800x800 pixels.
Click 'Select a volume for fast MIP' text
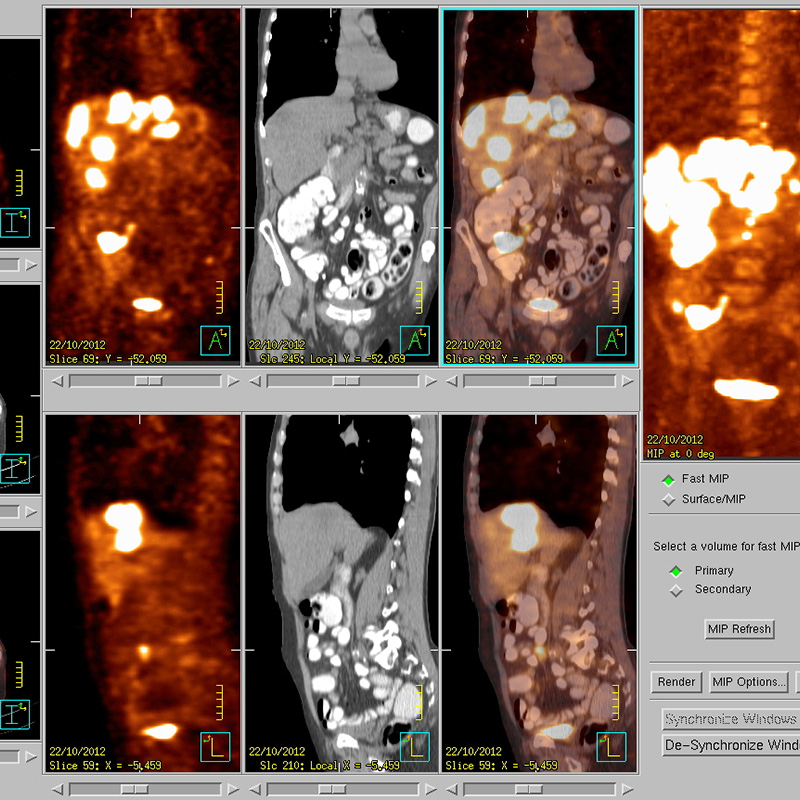tap(726, 546)
